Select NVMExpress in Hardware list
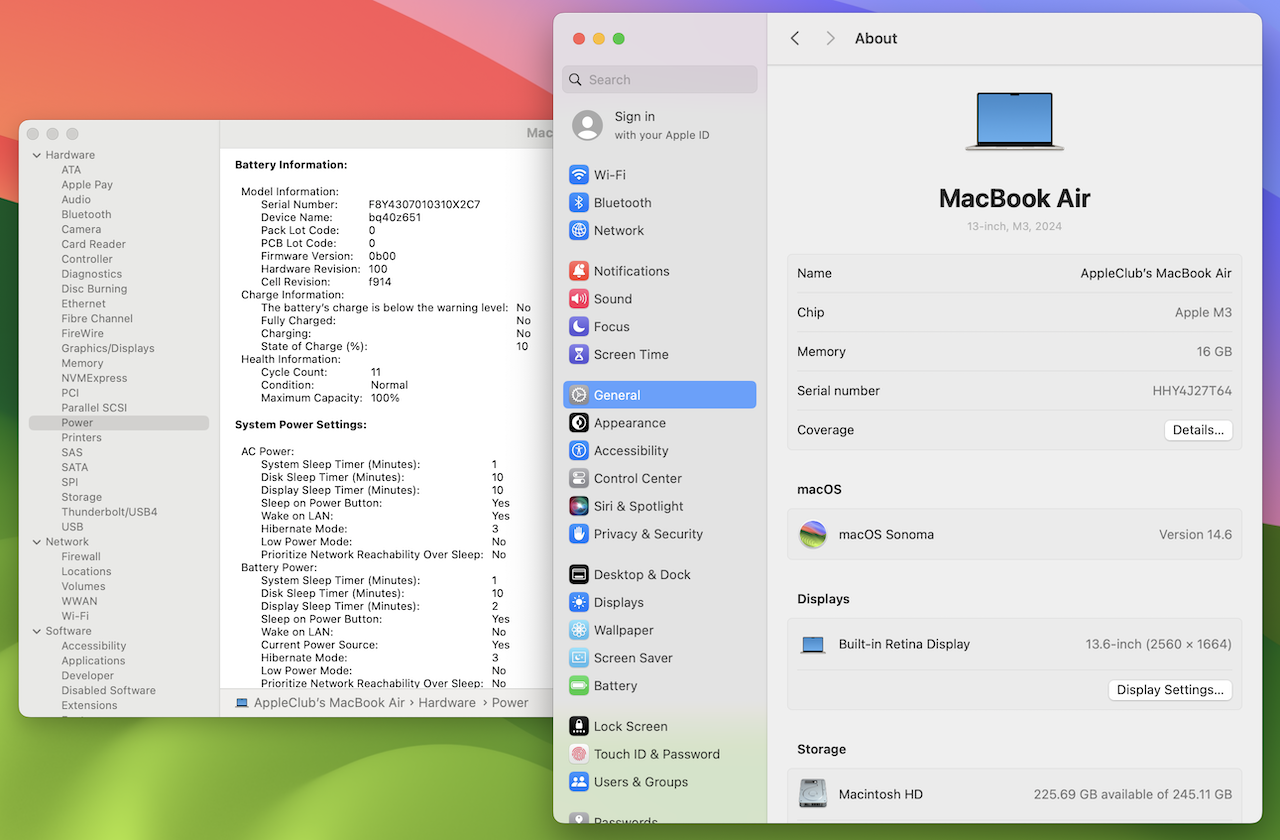Viewport: 1280px width, 840px height. pyautogui.click(x=94, y=379)
